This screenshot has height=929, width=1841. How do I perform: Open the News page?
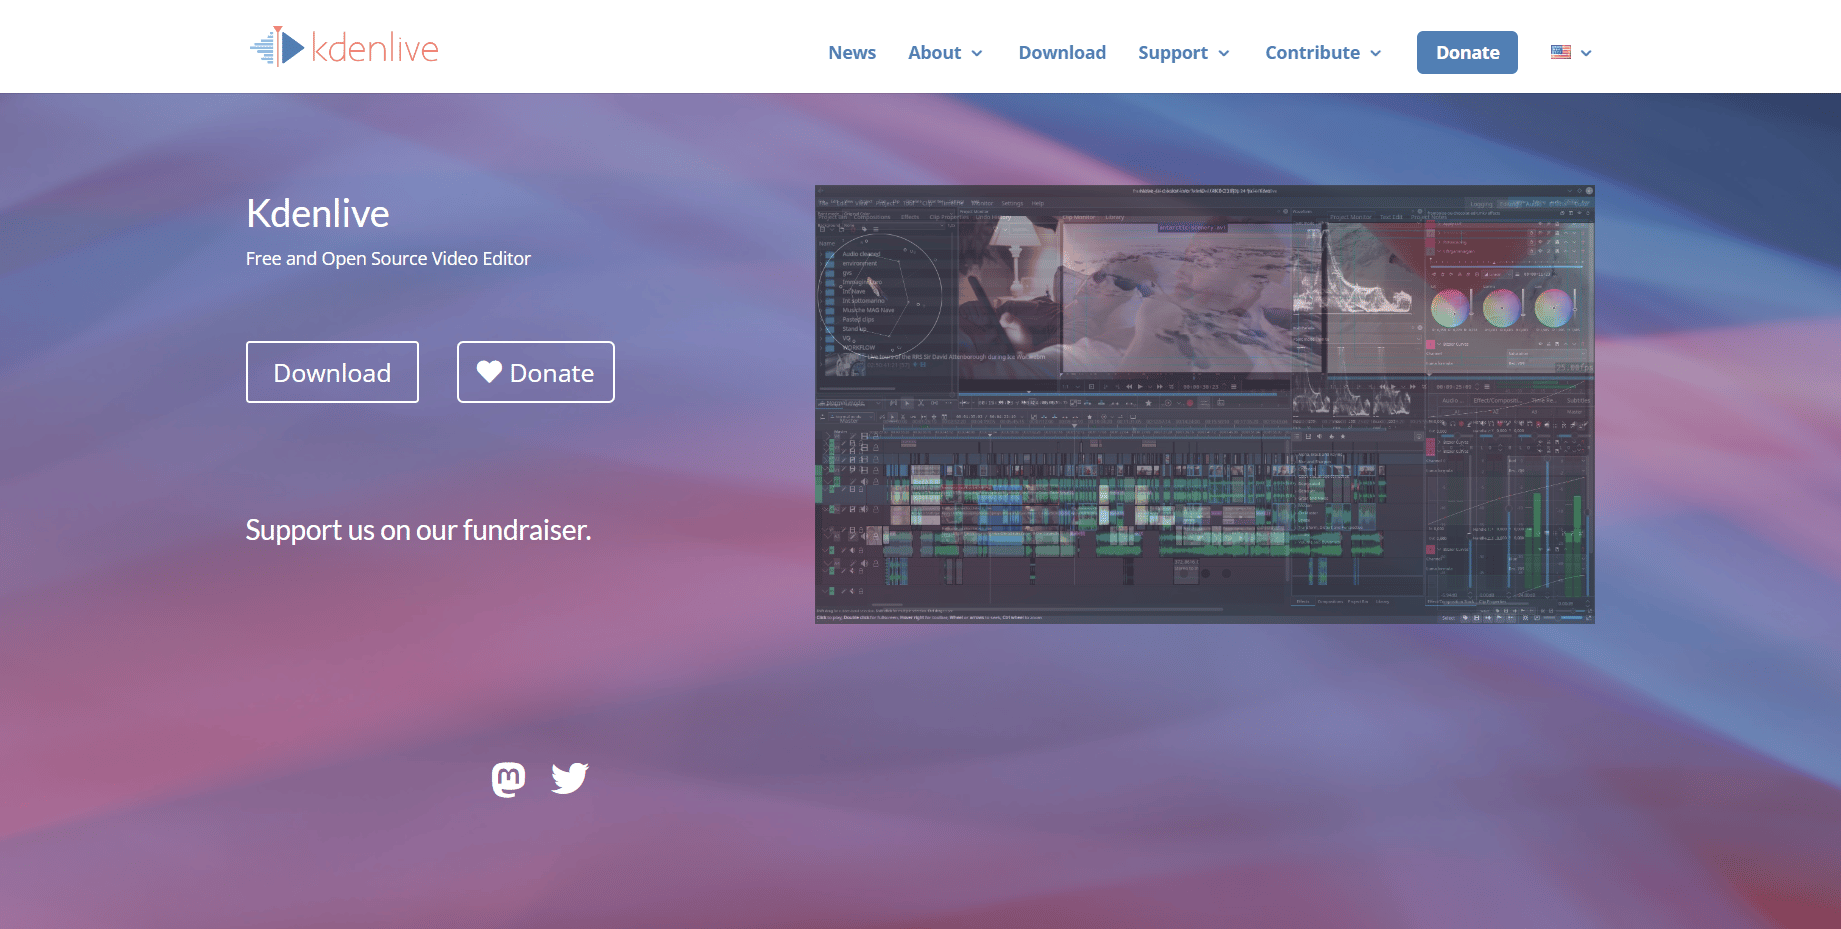pyautogui.click(x=852, y=52)
